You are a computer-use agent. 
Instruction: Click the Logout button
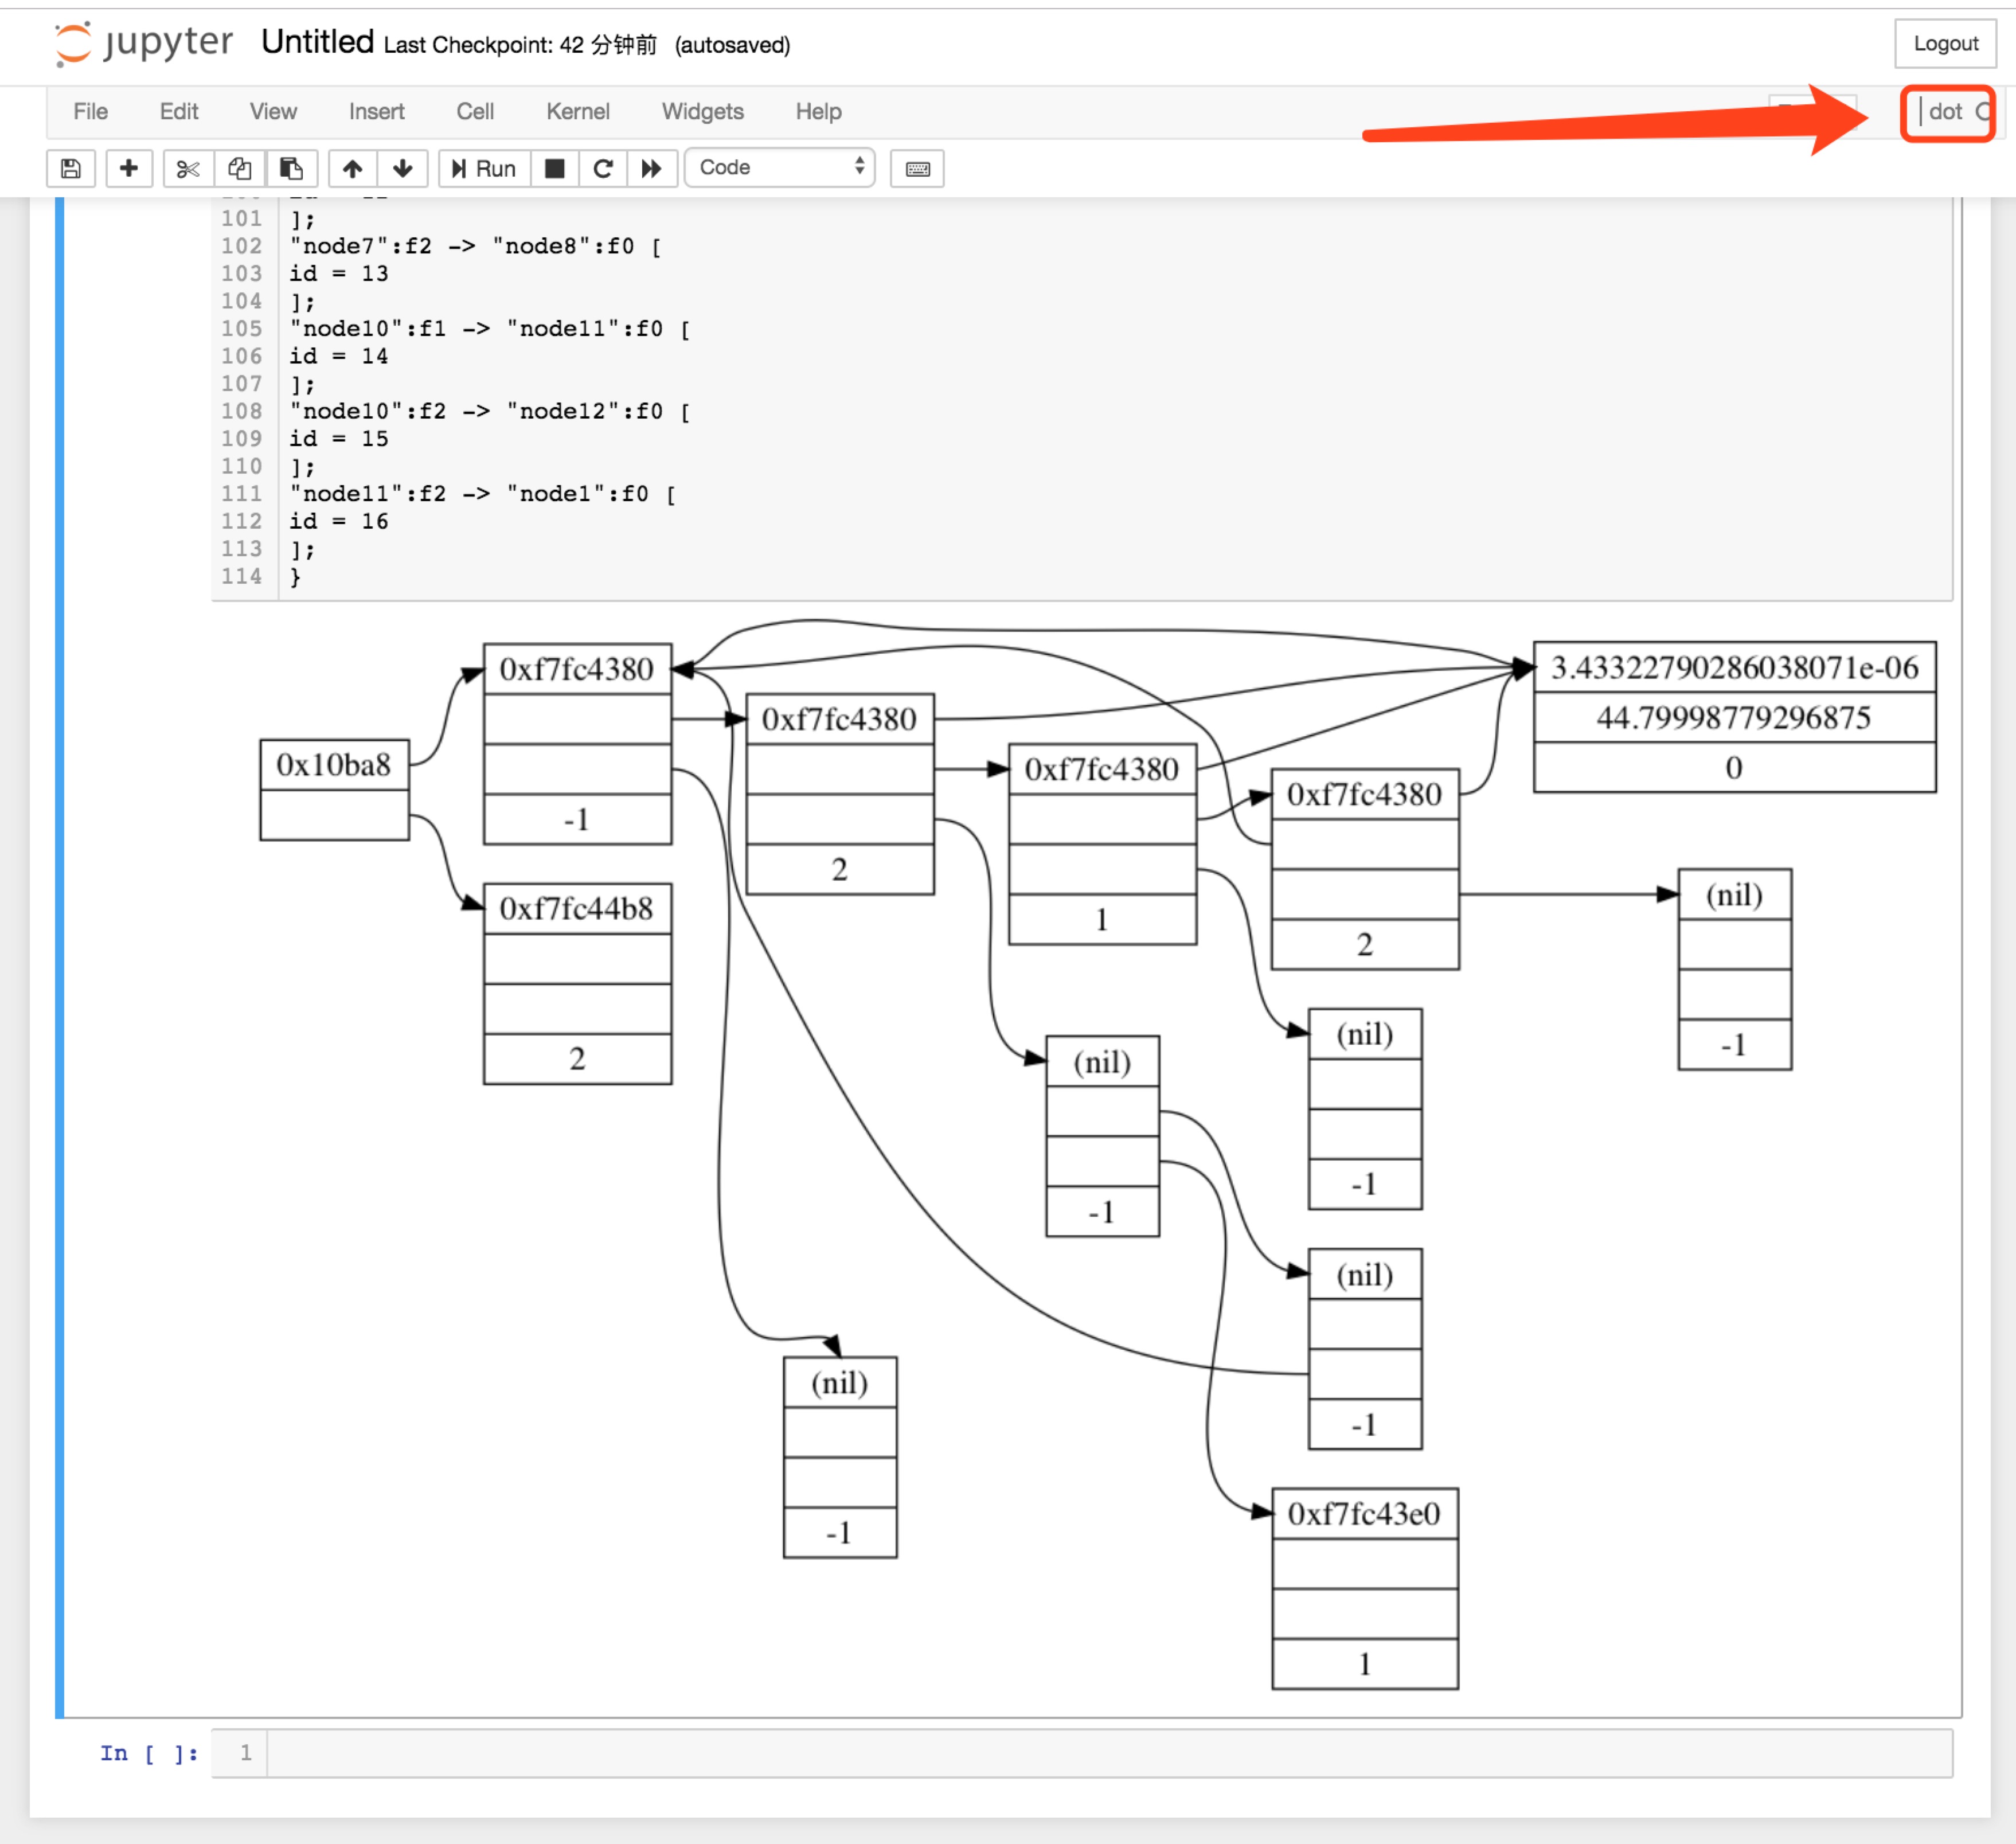1945,43
